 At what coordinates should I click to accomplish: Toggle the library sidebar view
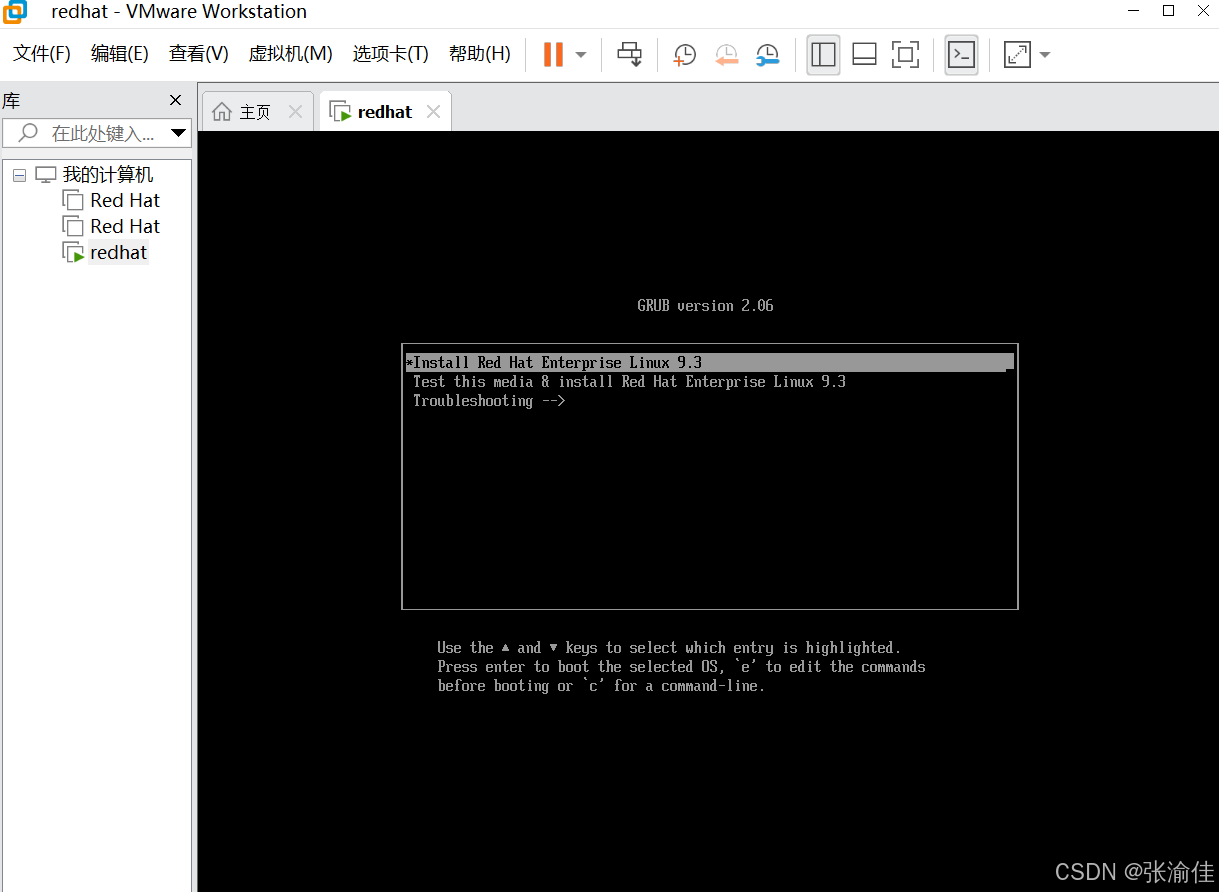(x=824, y=54)
